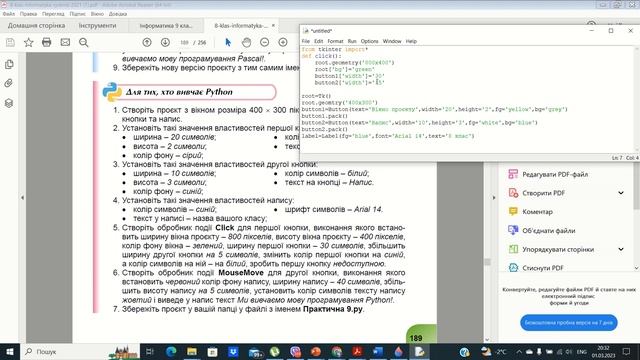Activate the hand pan tool
The width and height of the screenshot is (640, 360).
pos(246,42)
